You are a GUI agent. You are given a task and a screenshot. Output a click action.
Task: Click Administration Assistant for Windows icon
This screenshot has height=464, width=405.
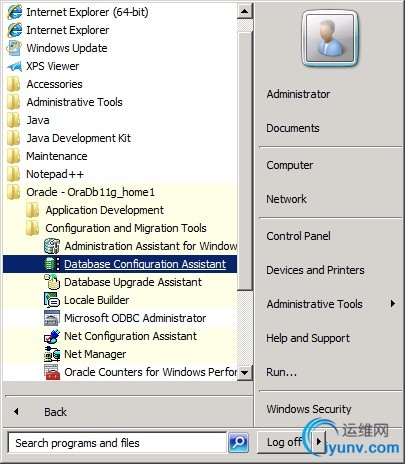(52, 246)
